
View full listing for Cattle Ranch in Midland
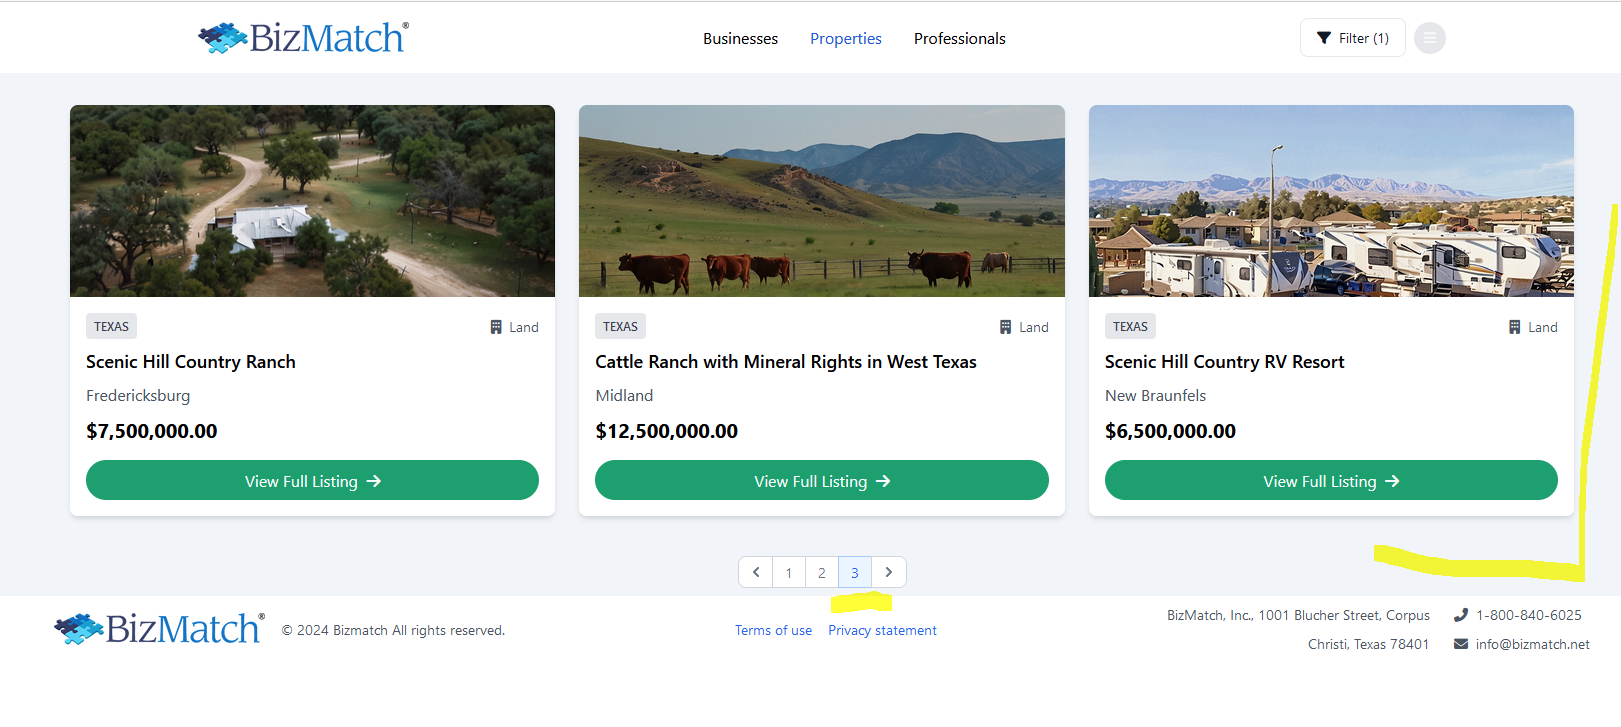point(821,481)
